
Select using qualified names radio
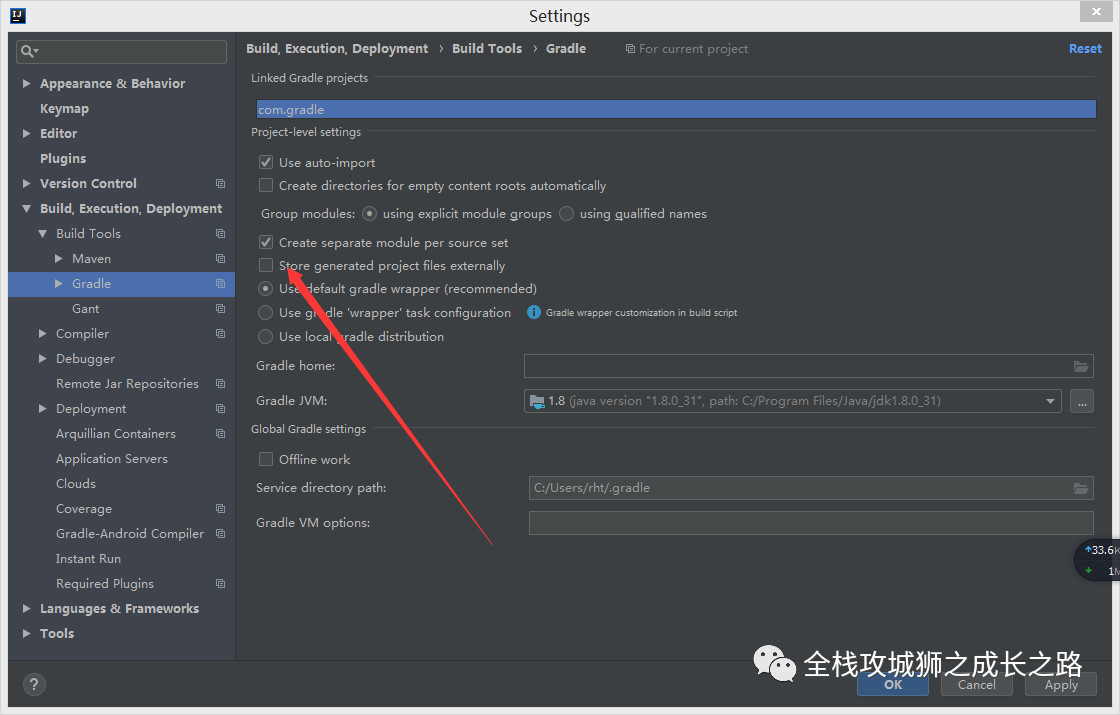click(x=566, y=214)
